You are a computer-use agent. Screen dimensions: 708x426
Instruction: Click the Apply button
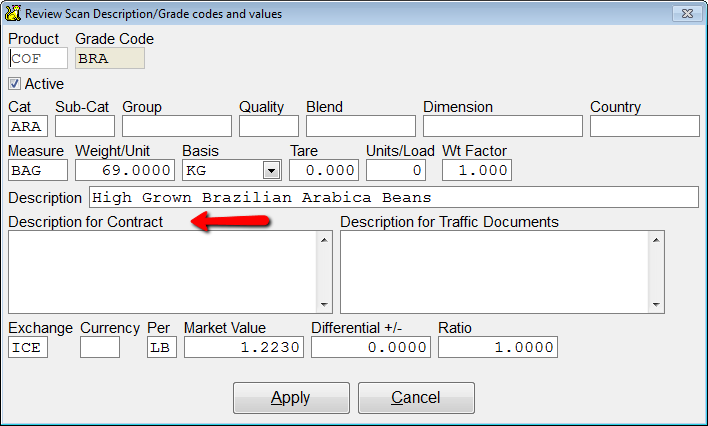click(291, 398)
